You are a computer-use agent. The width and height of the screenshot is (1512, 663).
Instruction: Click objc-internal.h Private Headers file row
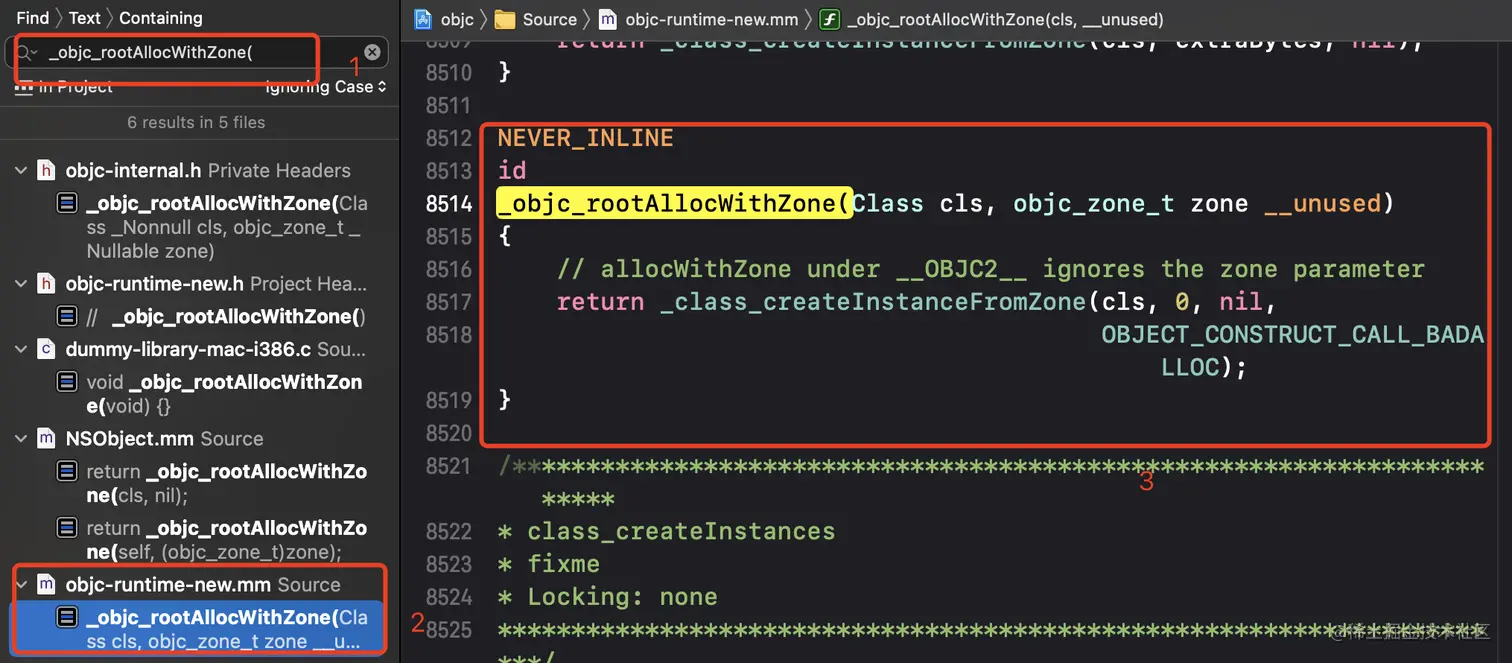coord(208,171)
